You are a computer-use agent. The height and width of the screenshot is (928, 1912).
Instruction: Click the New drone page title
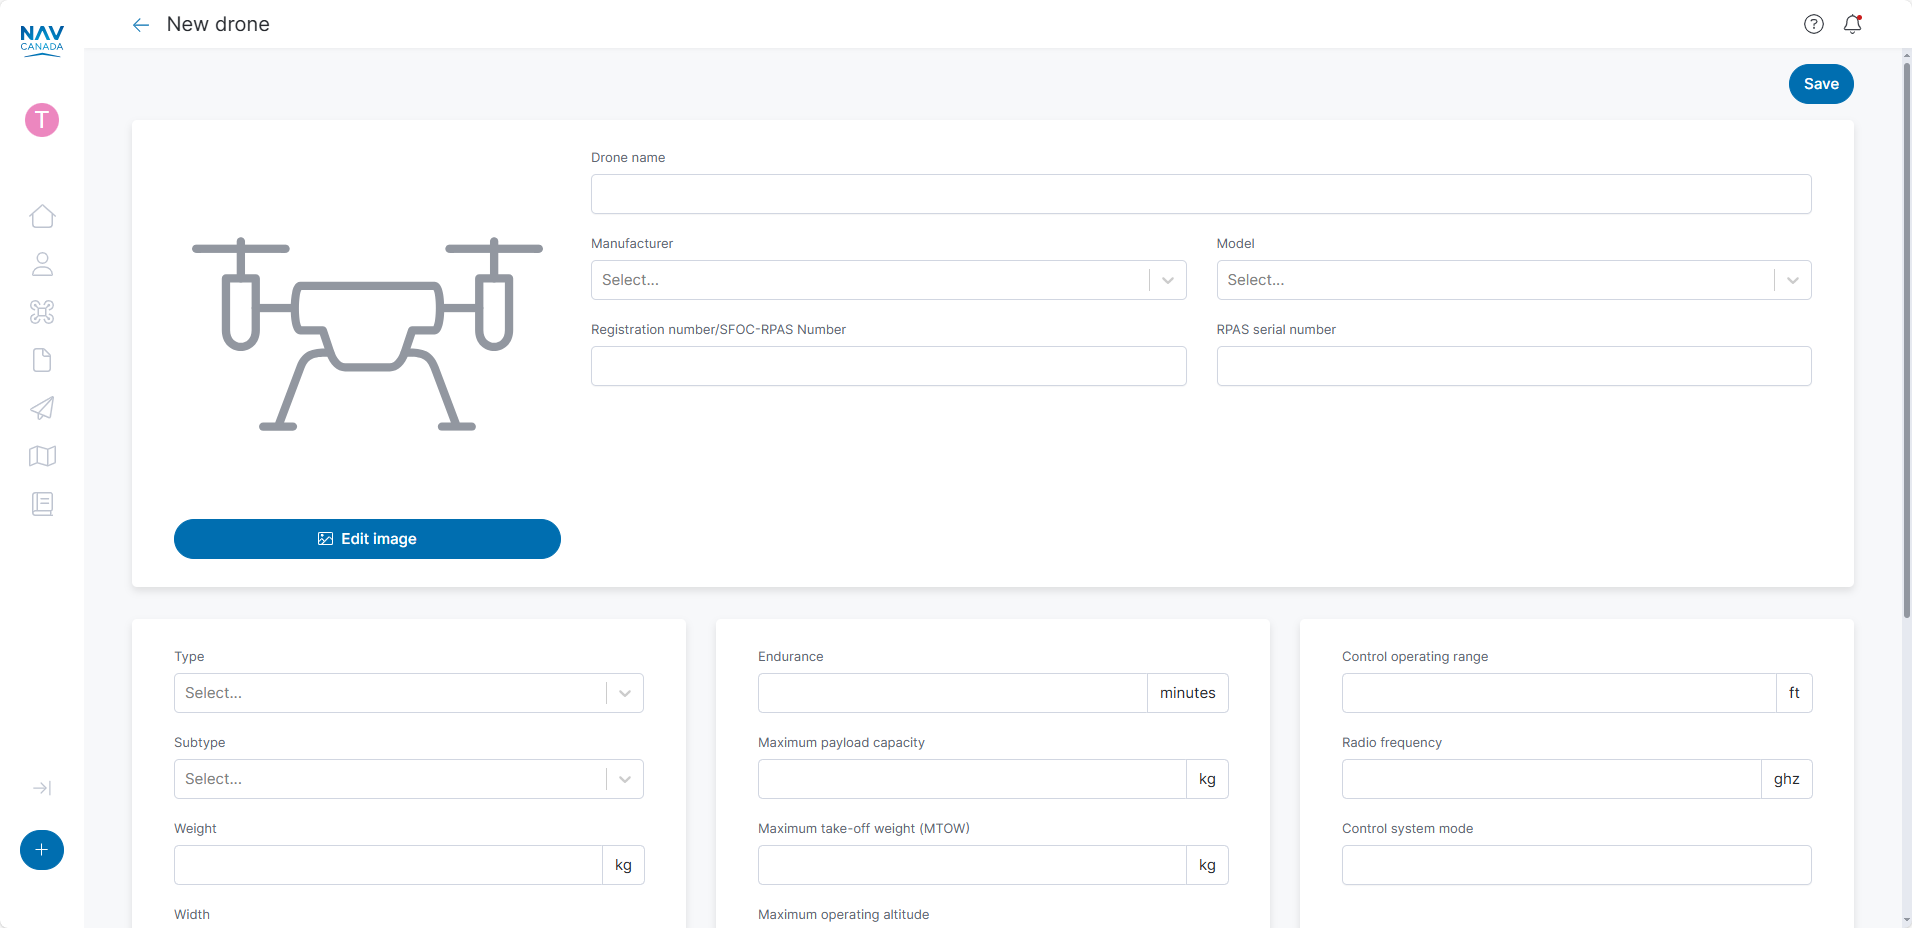(218, 24)
